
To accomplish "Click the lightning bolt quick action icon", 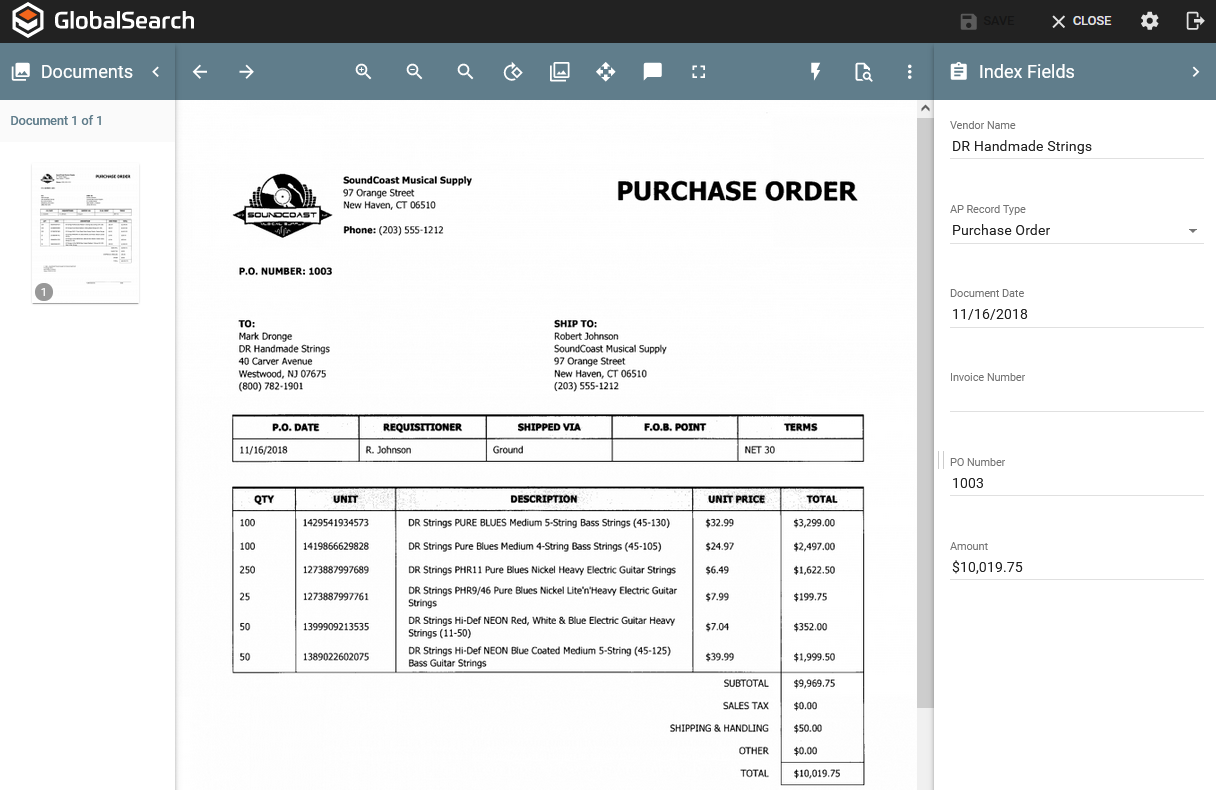I will (x=815, y=72).
